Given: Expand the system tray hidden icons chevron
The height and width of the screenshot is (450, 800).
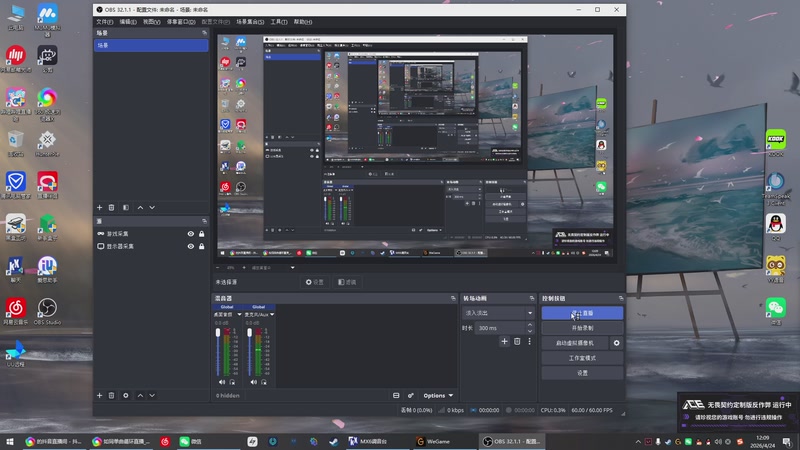Looking at the screenshot, I should [x=638, y=442].
